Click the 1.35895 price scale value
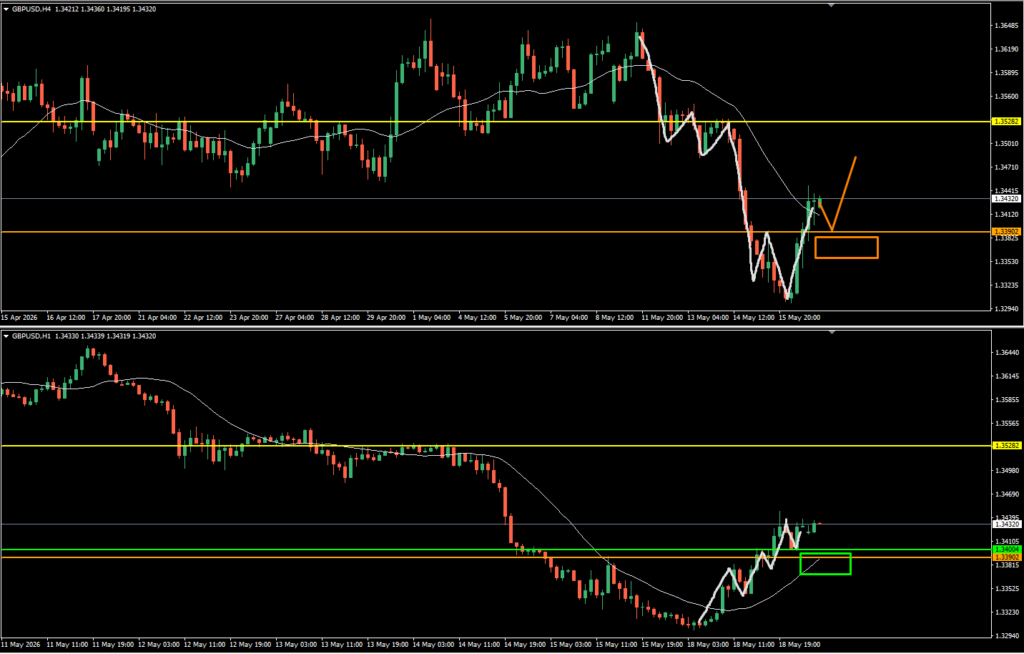The height and width of the screenshot is (654, 1024). [1008, 73]
